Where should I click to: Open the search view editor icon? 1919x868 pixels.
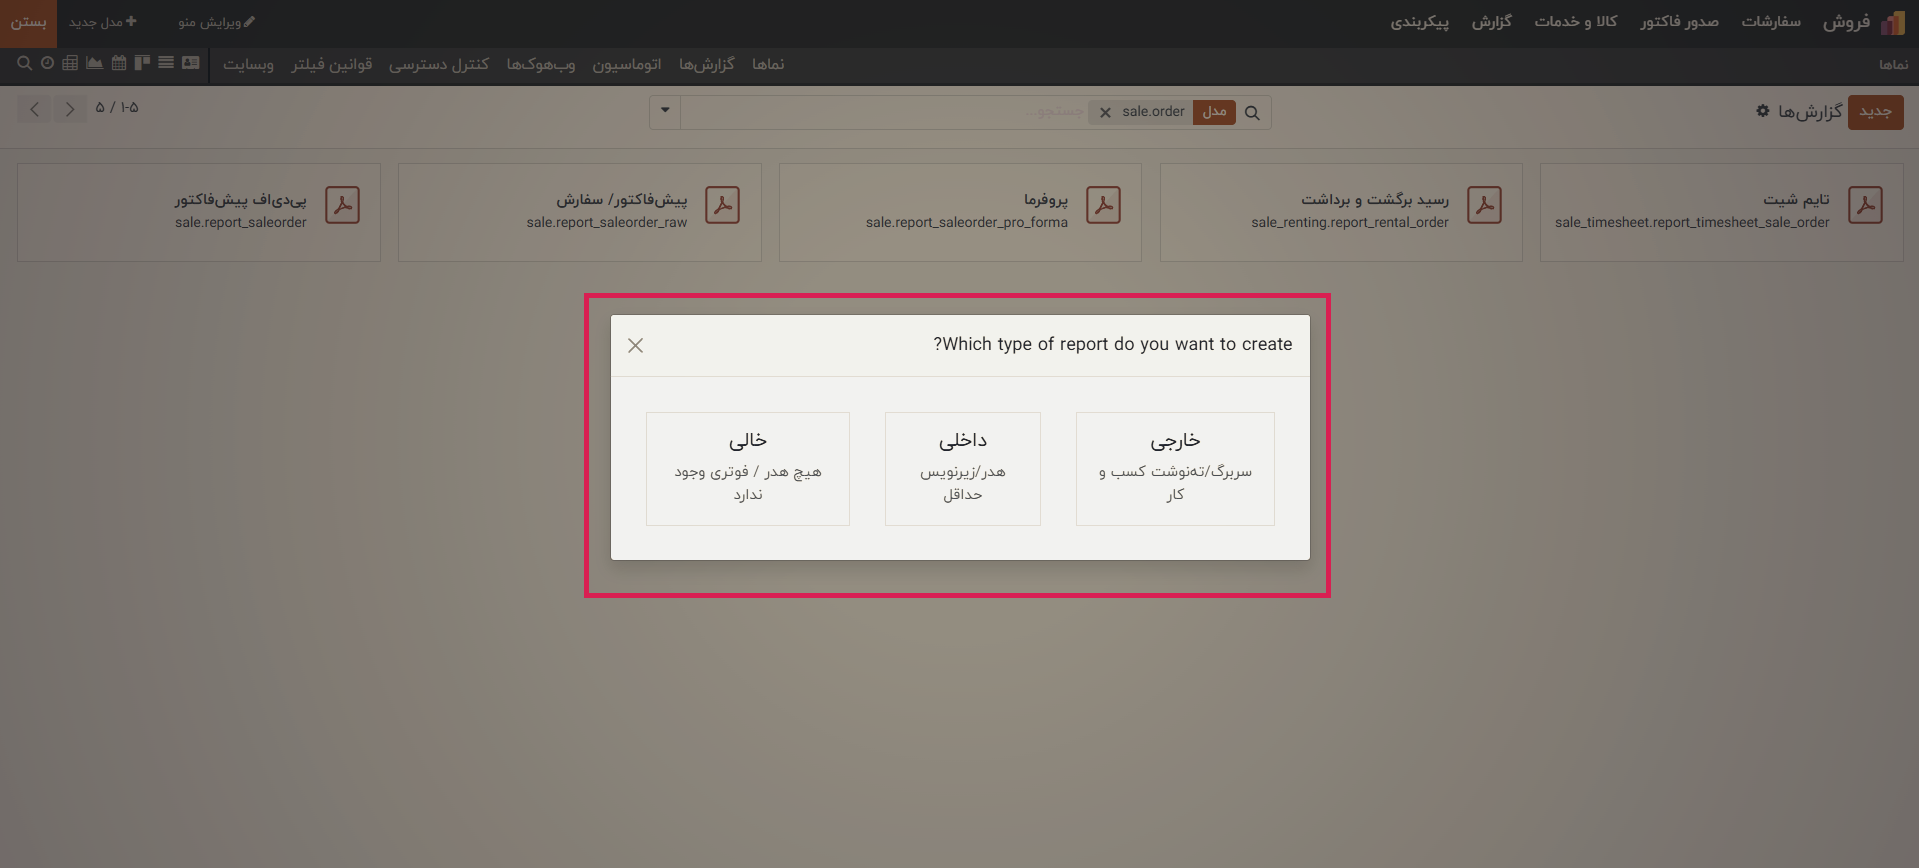coord(24,63)
